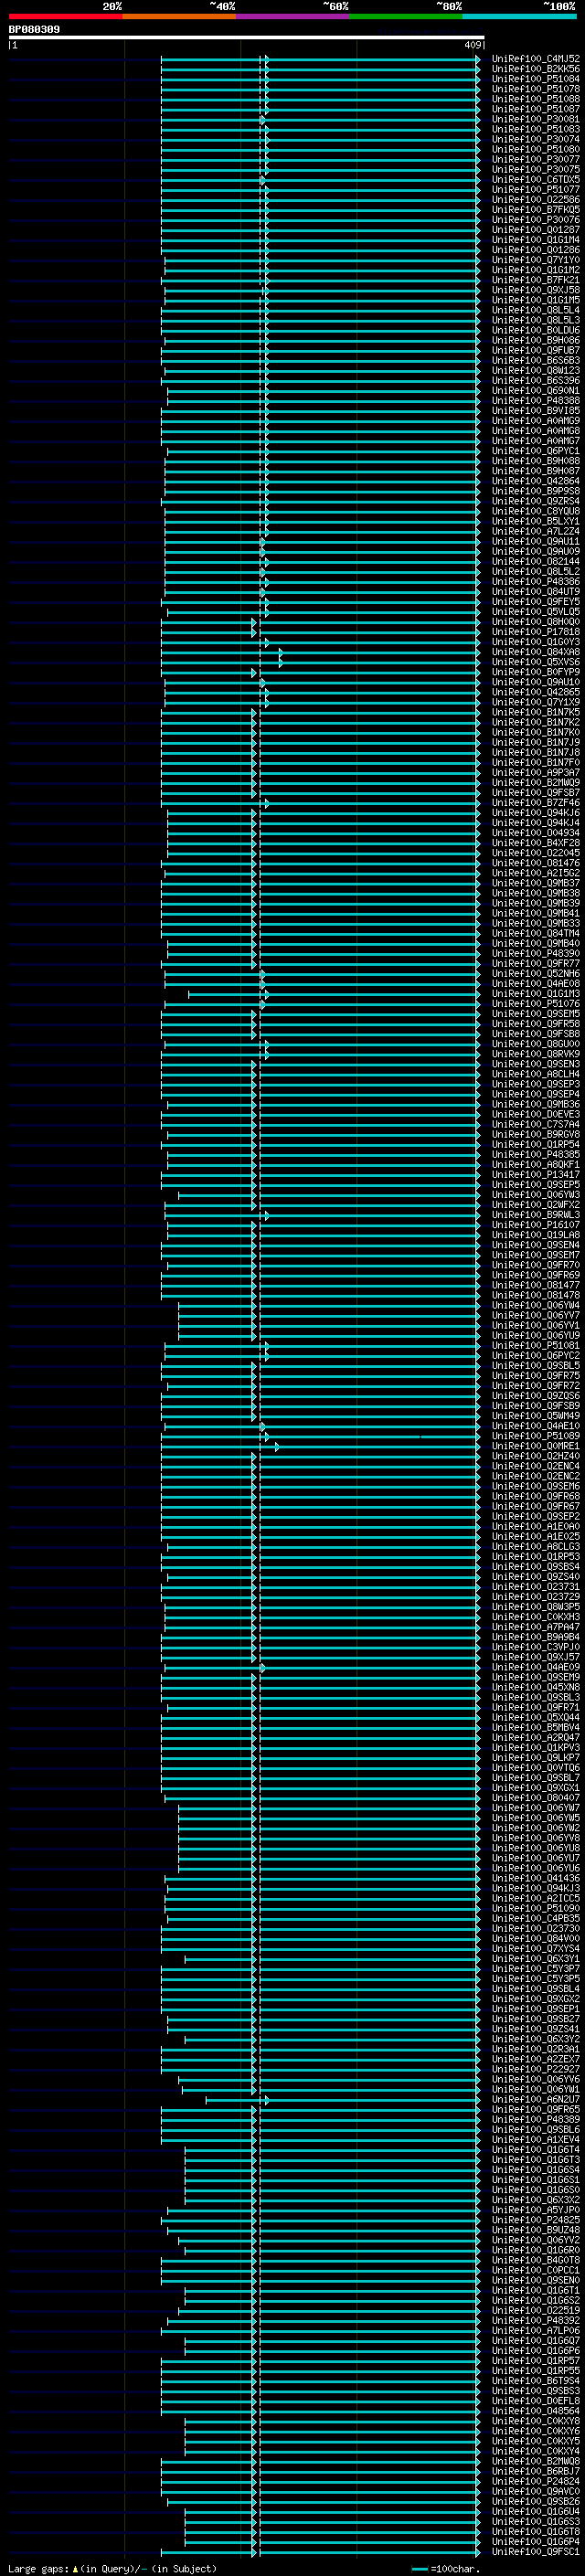Select the UniRef100_Q7Y1Y0 label

536,260
